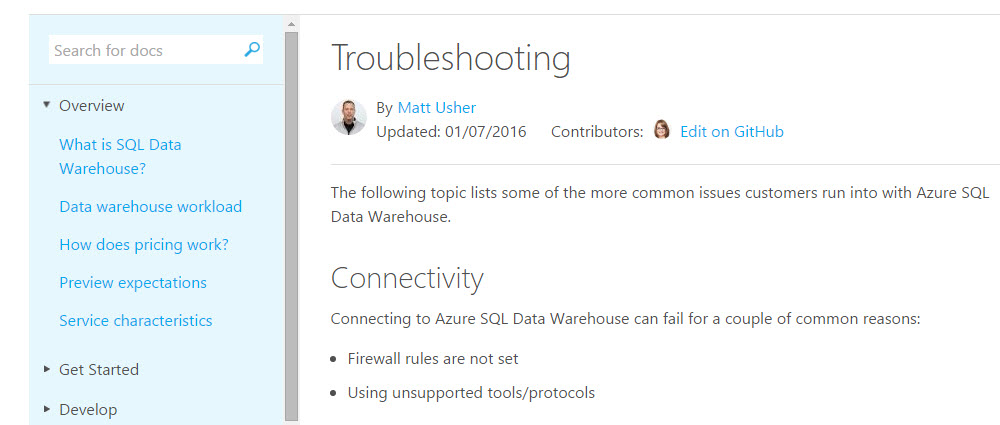Expand the Get Started section arrow

pos(46,369)
